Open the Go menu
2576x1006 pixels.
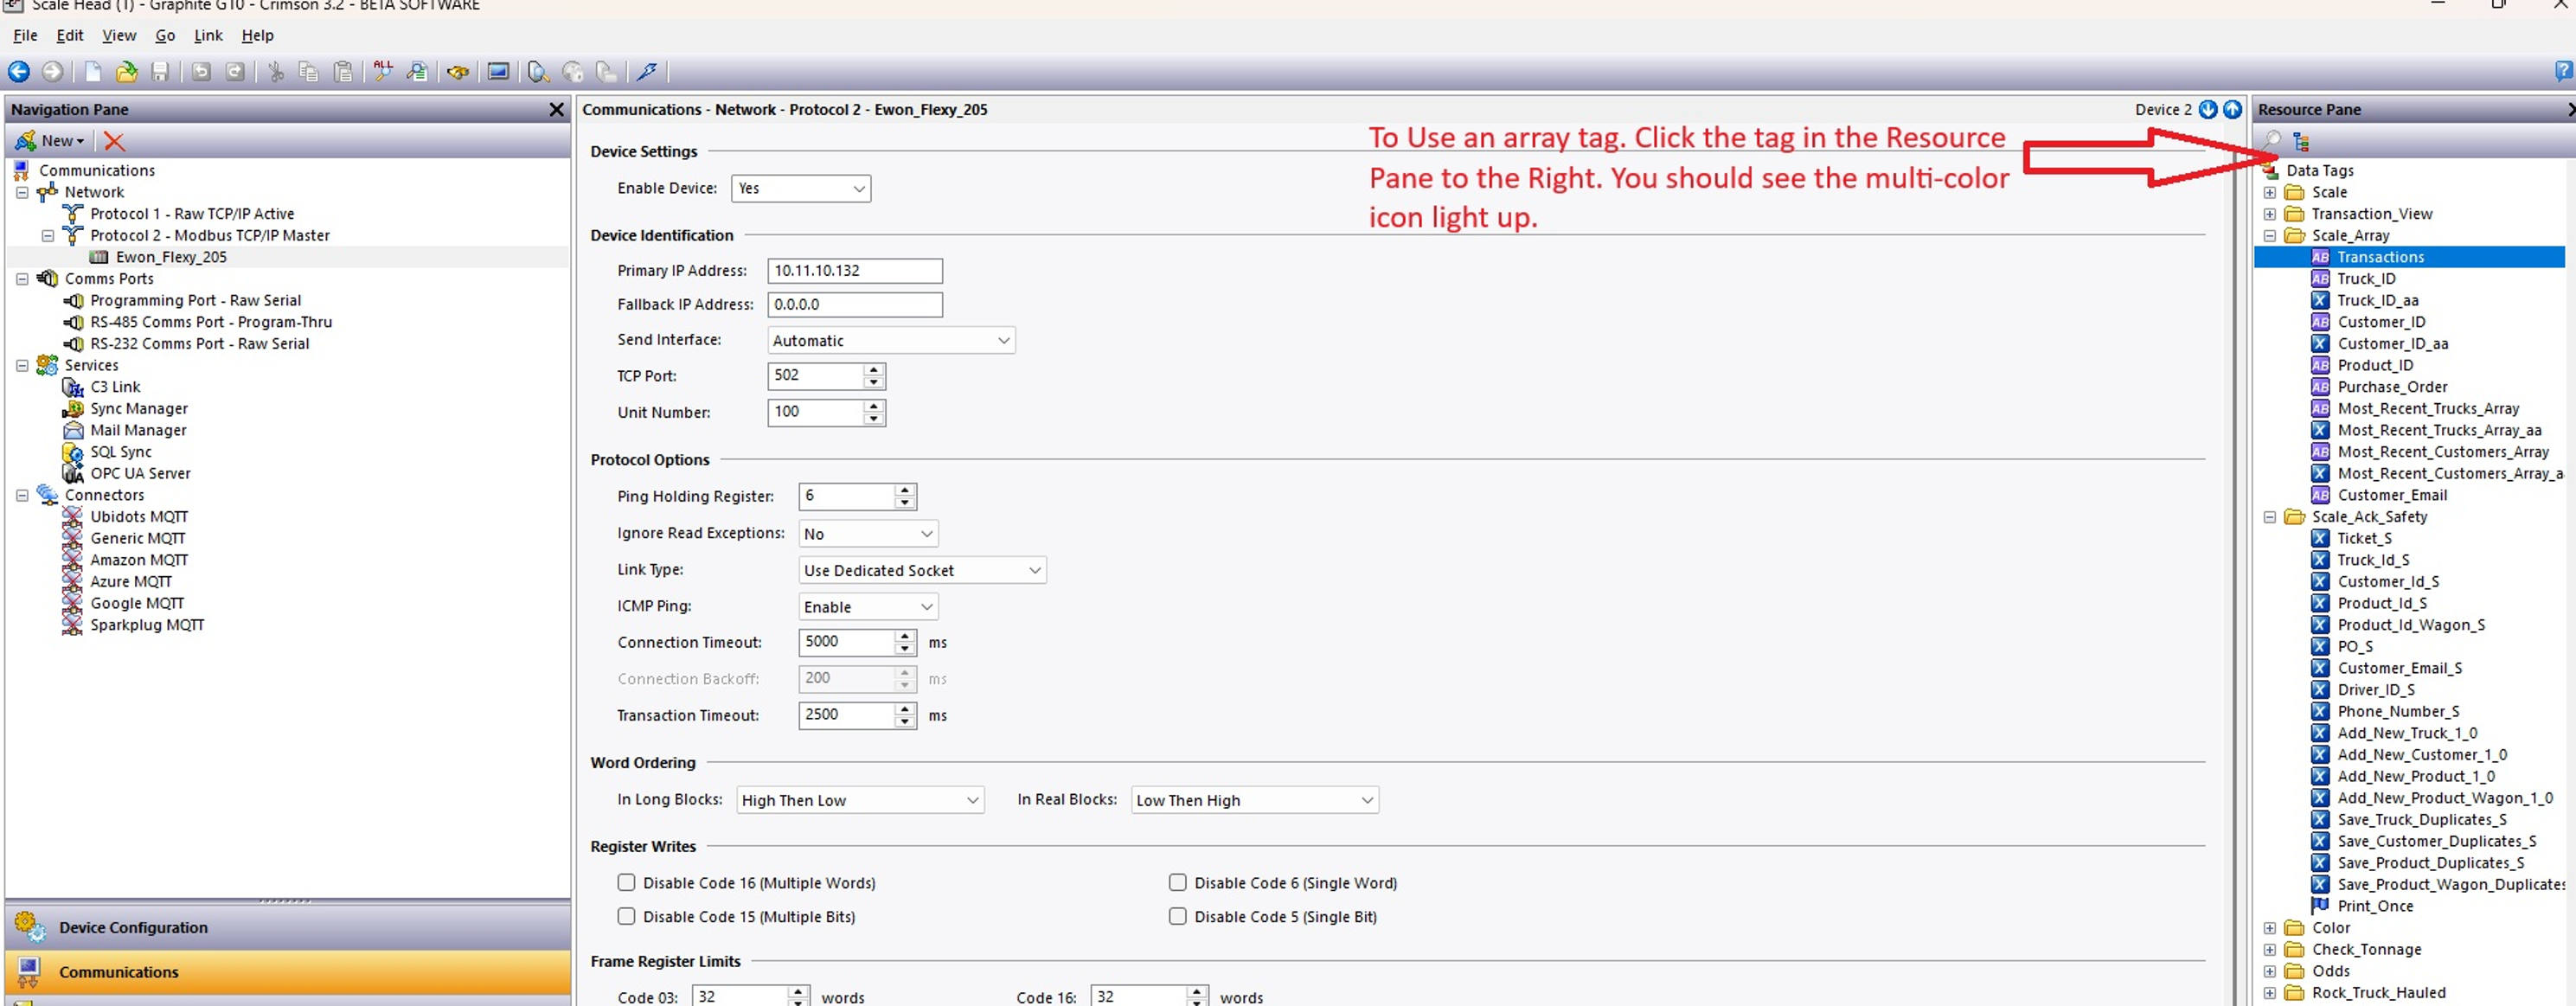[165, 35]
